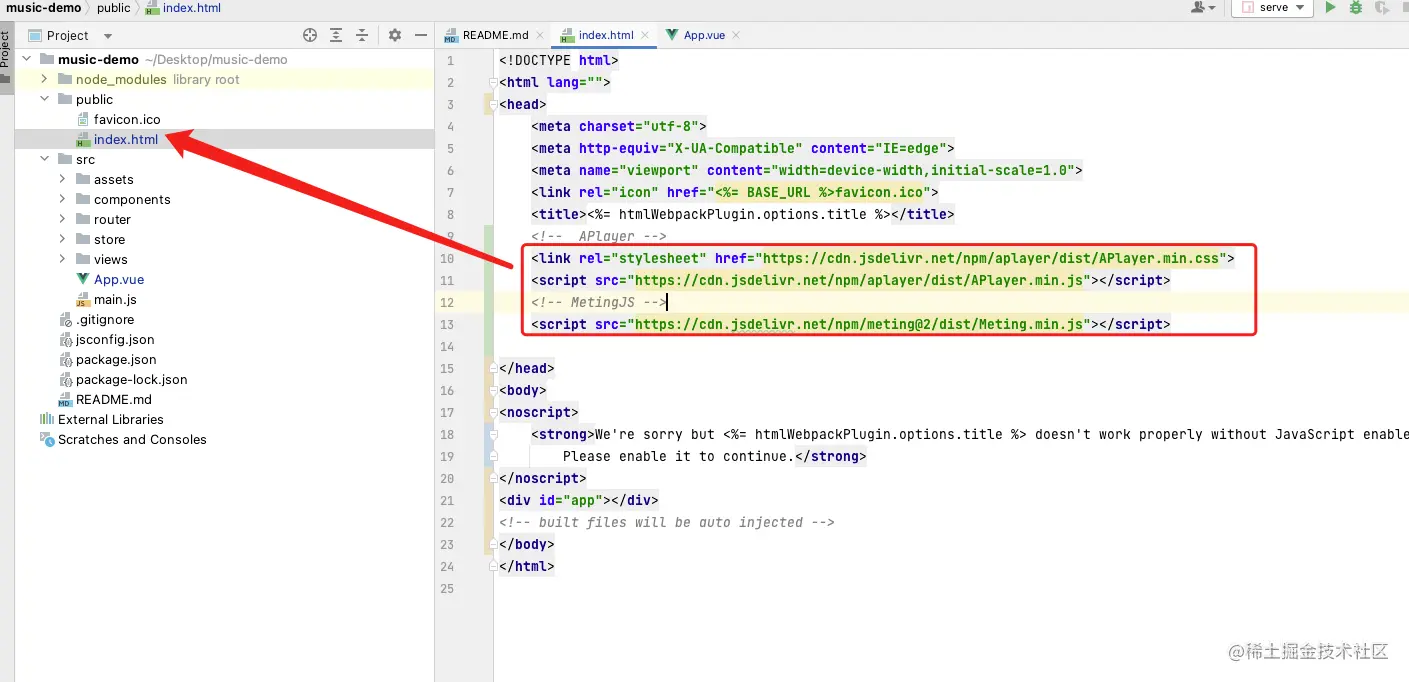Click the MetingJS comment on line 12

tap(599, 302)
